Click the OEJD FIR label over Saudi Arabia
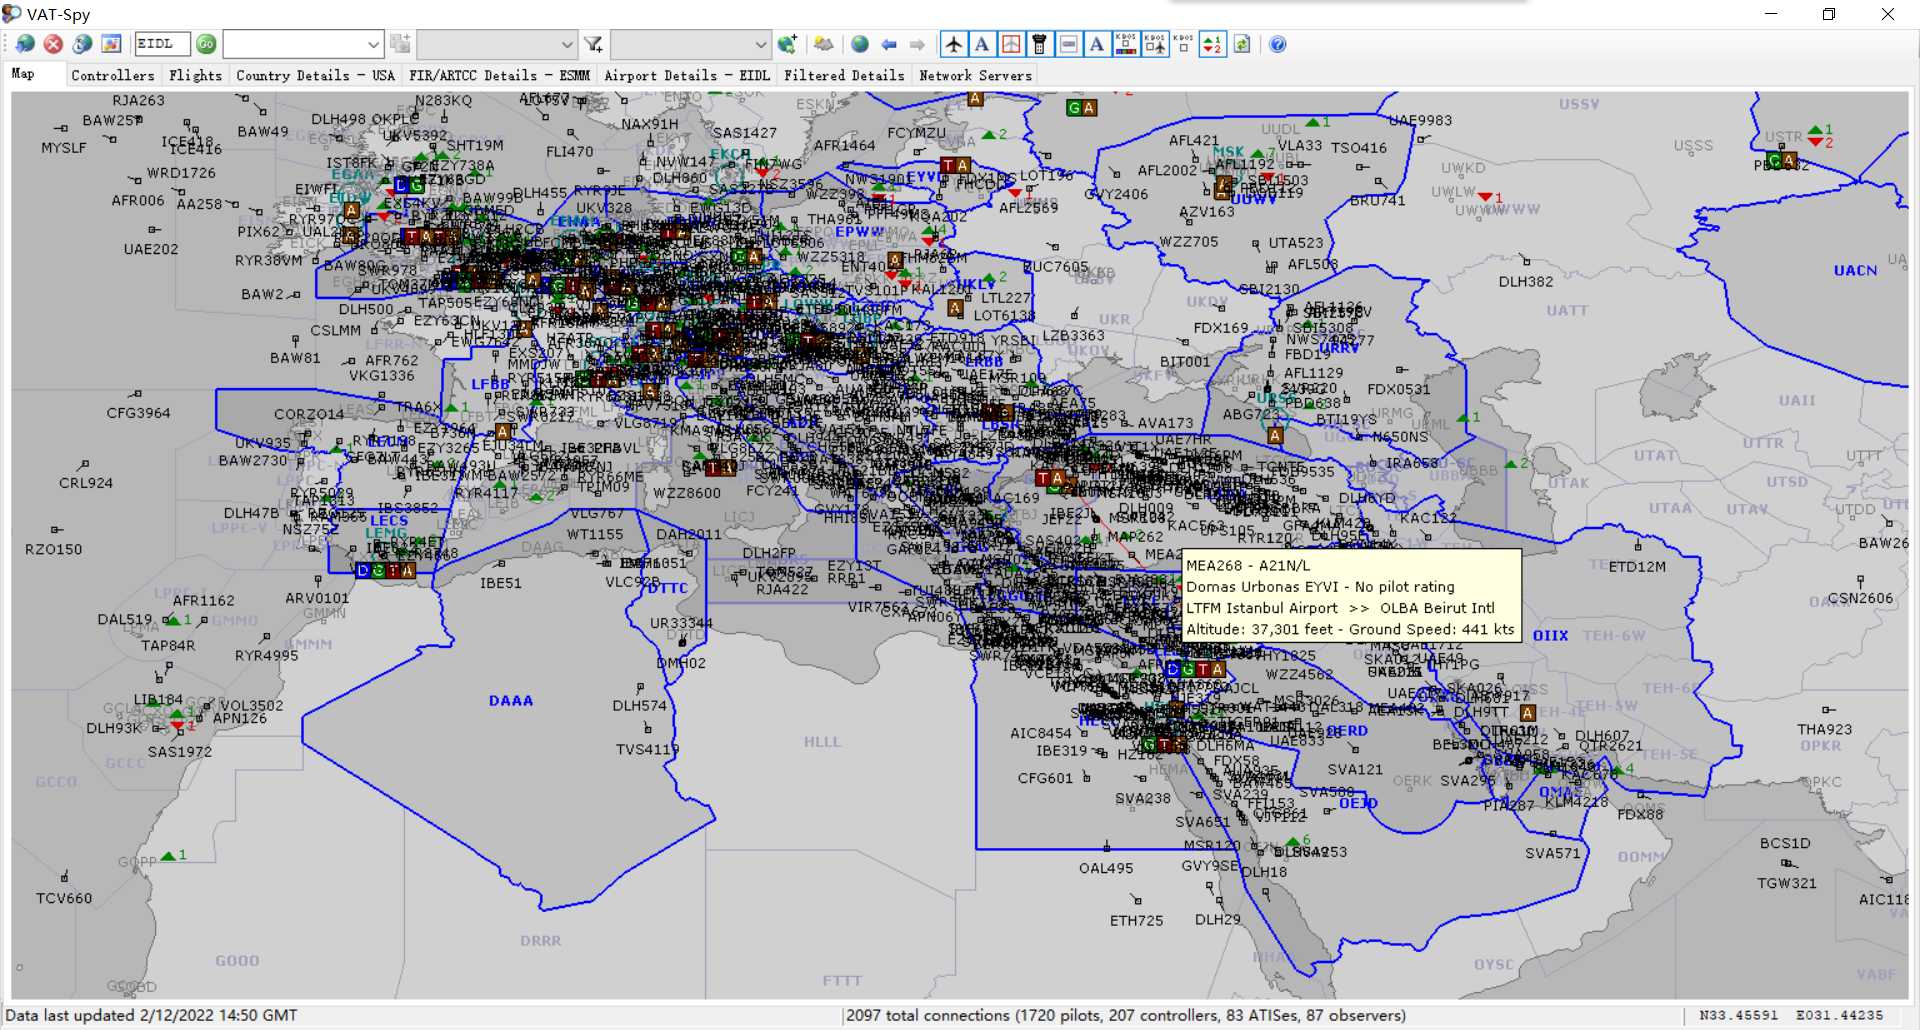The image size is (1920, 1030). point(1358,803)
